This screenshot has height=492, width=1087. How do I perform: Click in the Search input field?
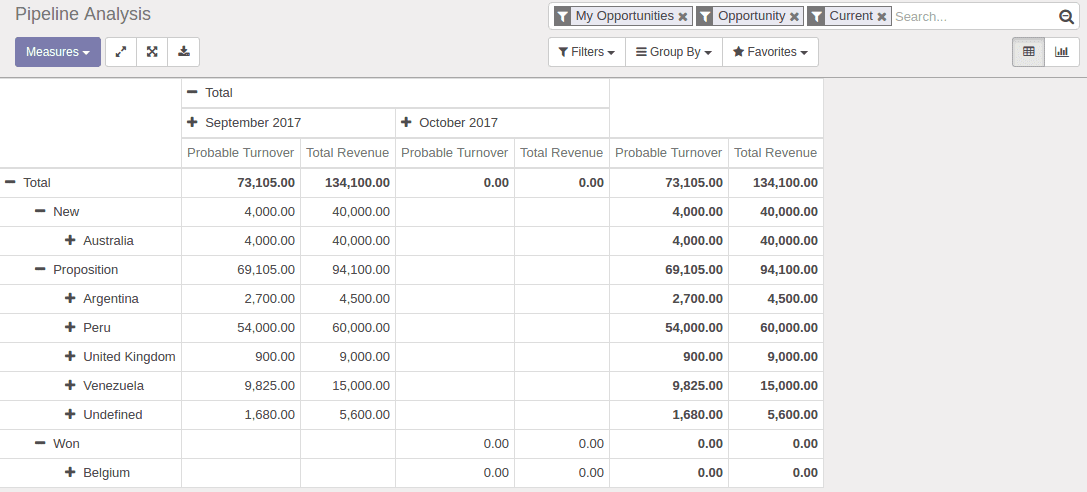pyautogui.click(x=974, y=17)
